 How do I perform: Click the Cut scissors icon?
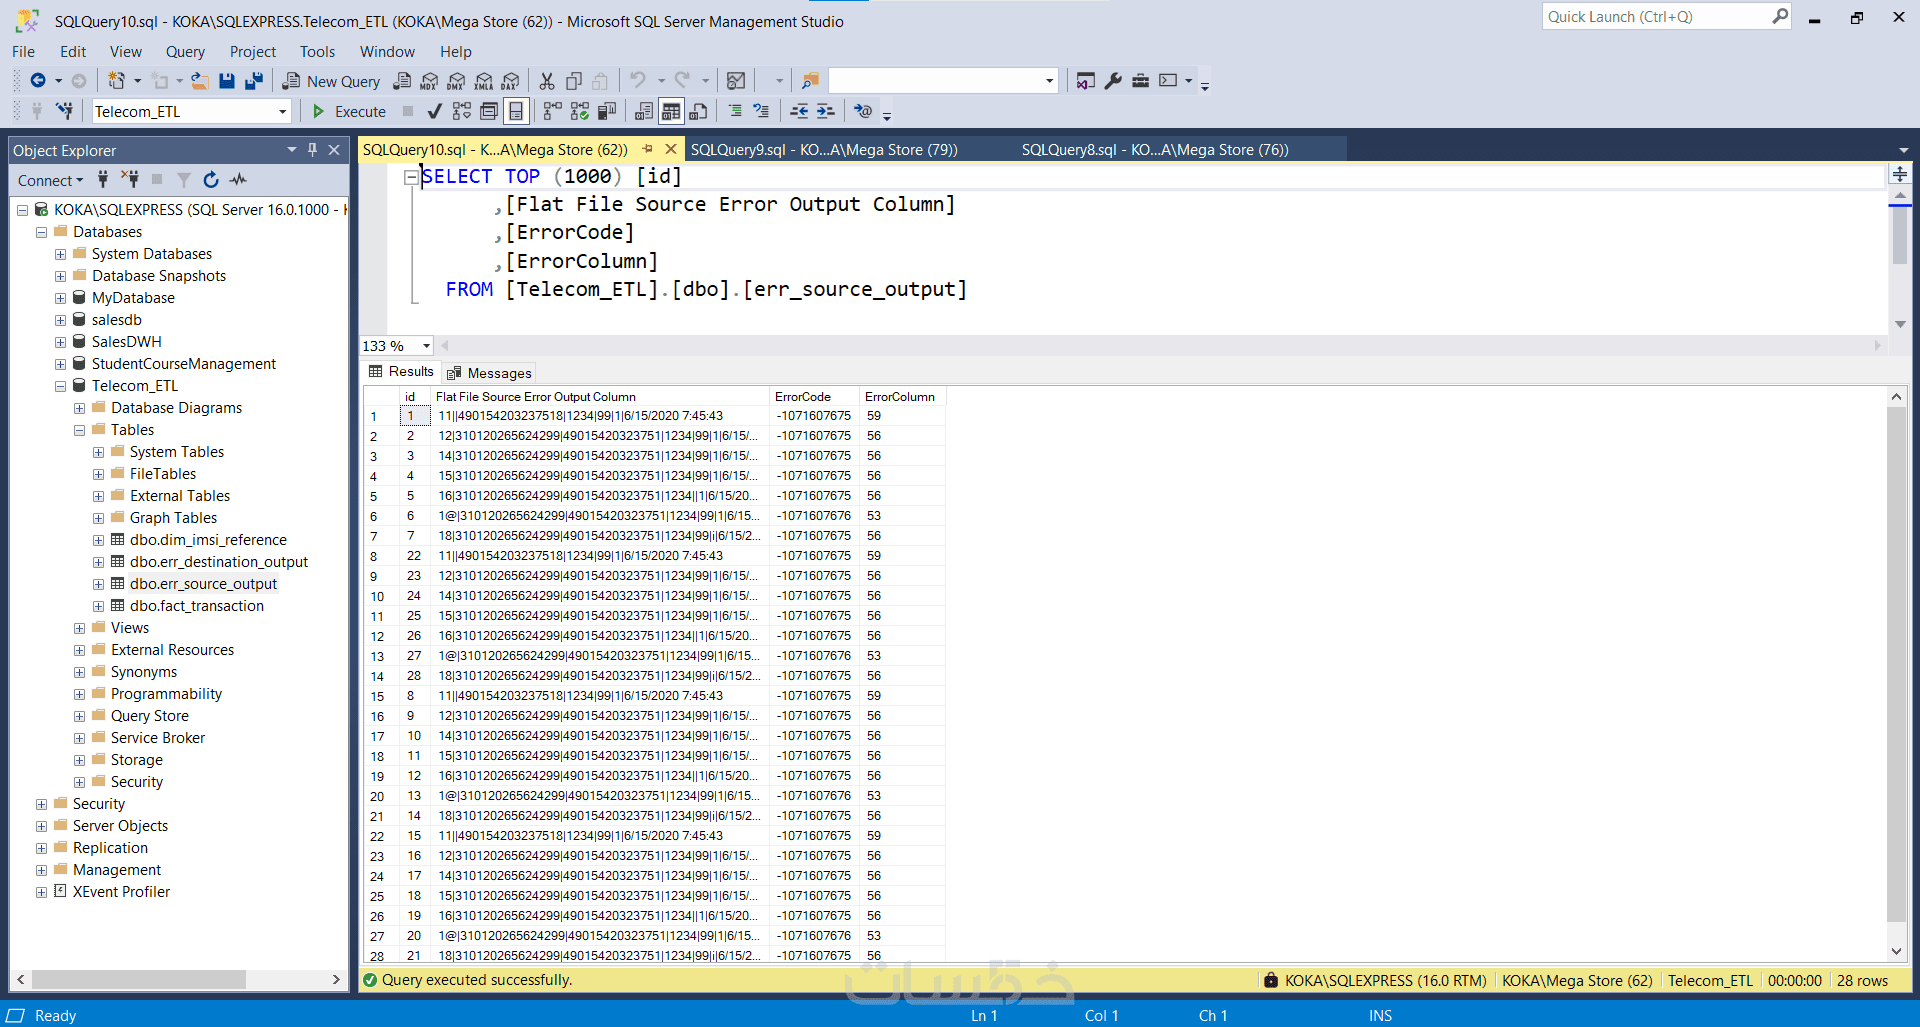(x=547, y=81)
